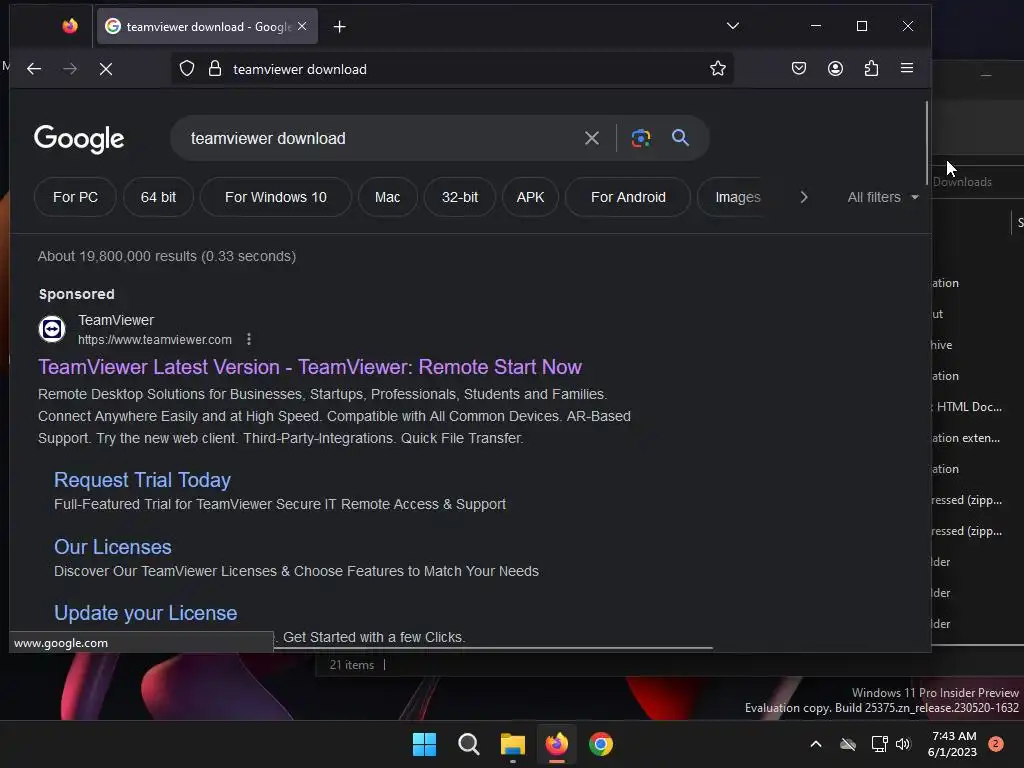Go back to the previous page in Firefox
Screen dimensions: 1024x768
click(x=34, y=69)
